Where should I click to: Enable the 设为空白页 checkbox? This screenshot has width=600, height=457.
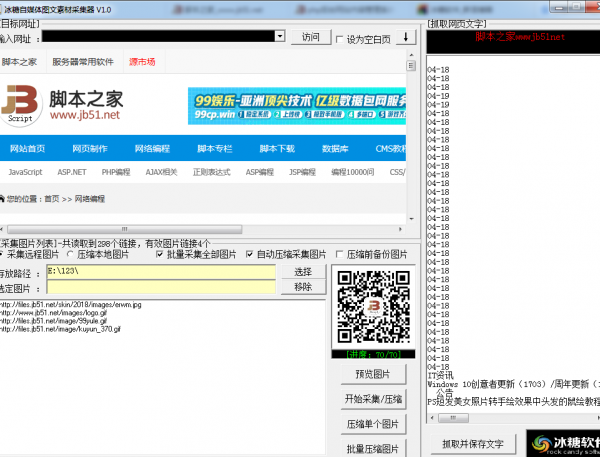(339, 39)
